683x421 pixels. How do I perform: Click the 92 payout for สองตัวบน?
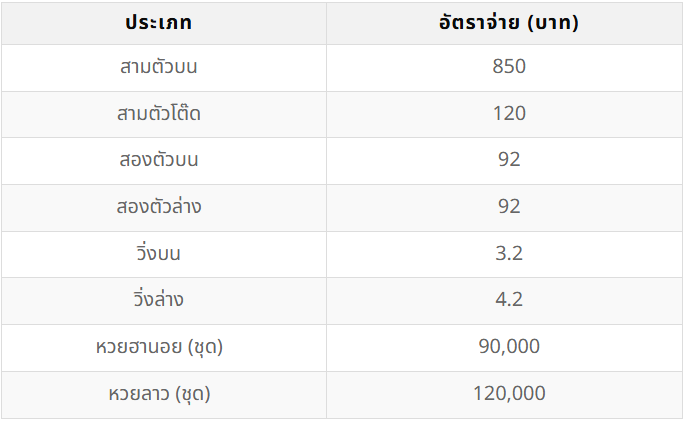(x=508, y=160)
